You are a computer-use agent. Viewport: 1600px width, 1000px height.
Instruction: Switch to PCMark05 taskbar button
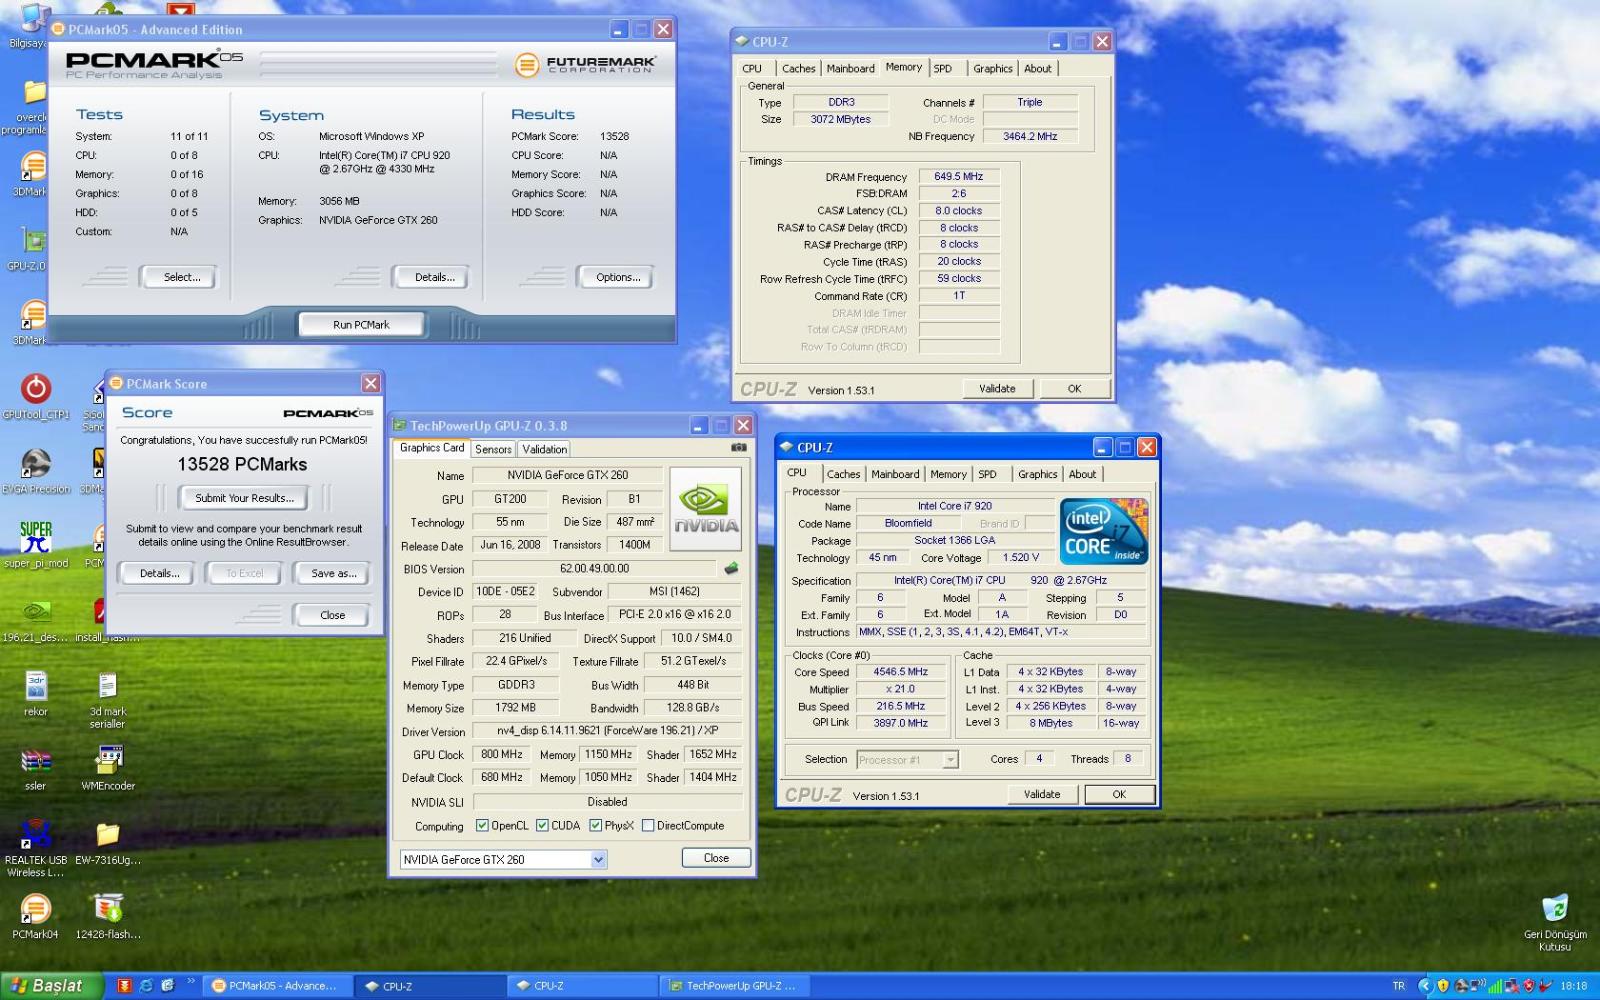click(280, 986)
